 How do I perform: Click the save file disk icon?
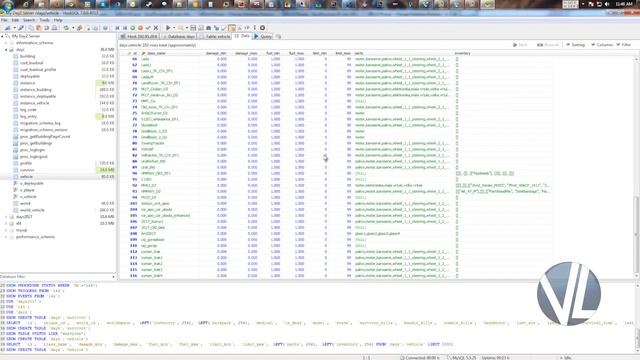(x=193, y=28)
